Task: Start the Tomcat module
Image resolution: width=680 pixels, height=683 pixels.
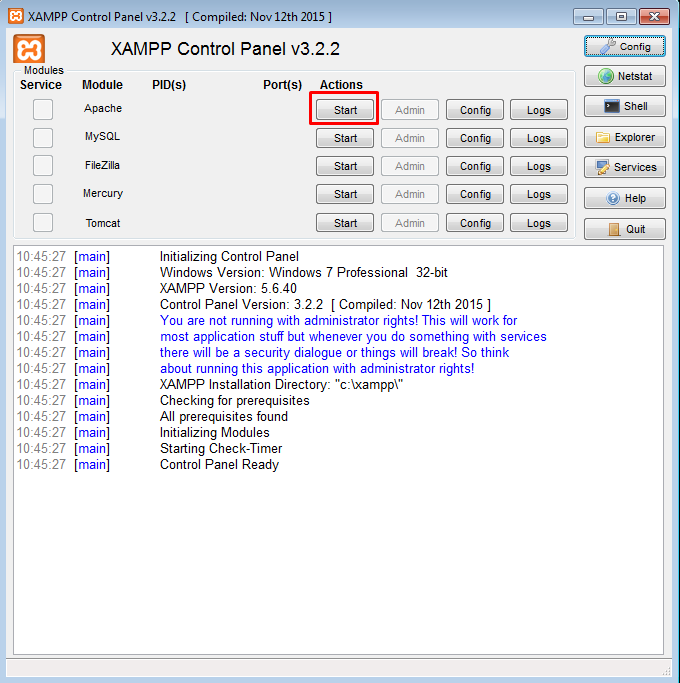Action: click(x=345, y=223)
